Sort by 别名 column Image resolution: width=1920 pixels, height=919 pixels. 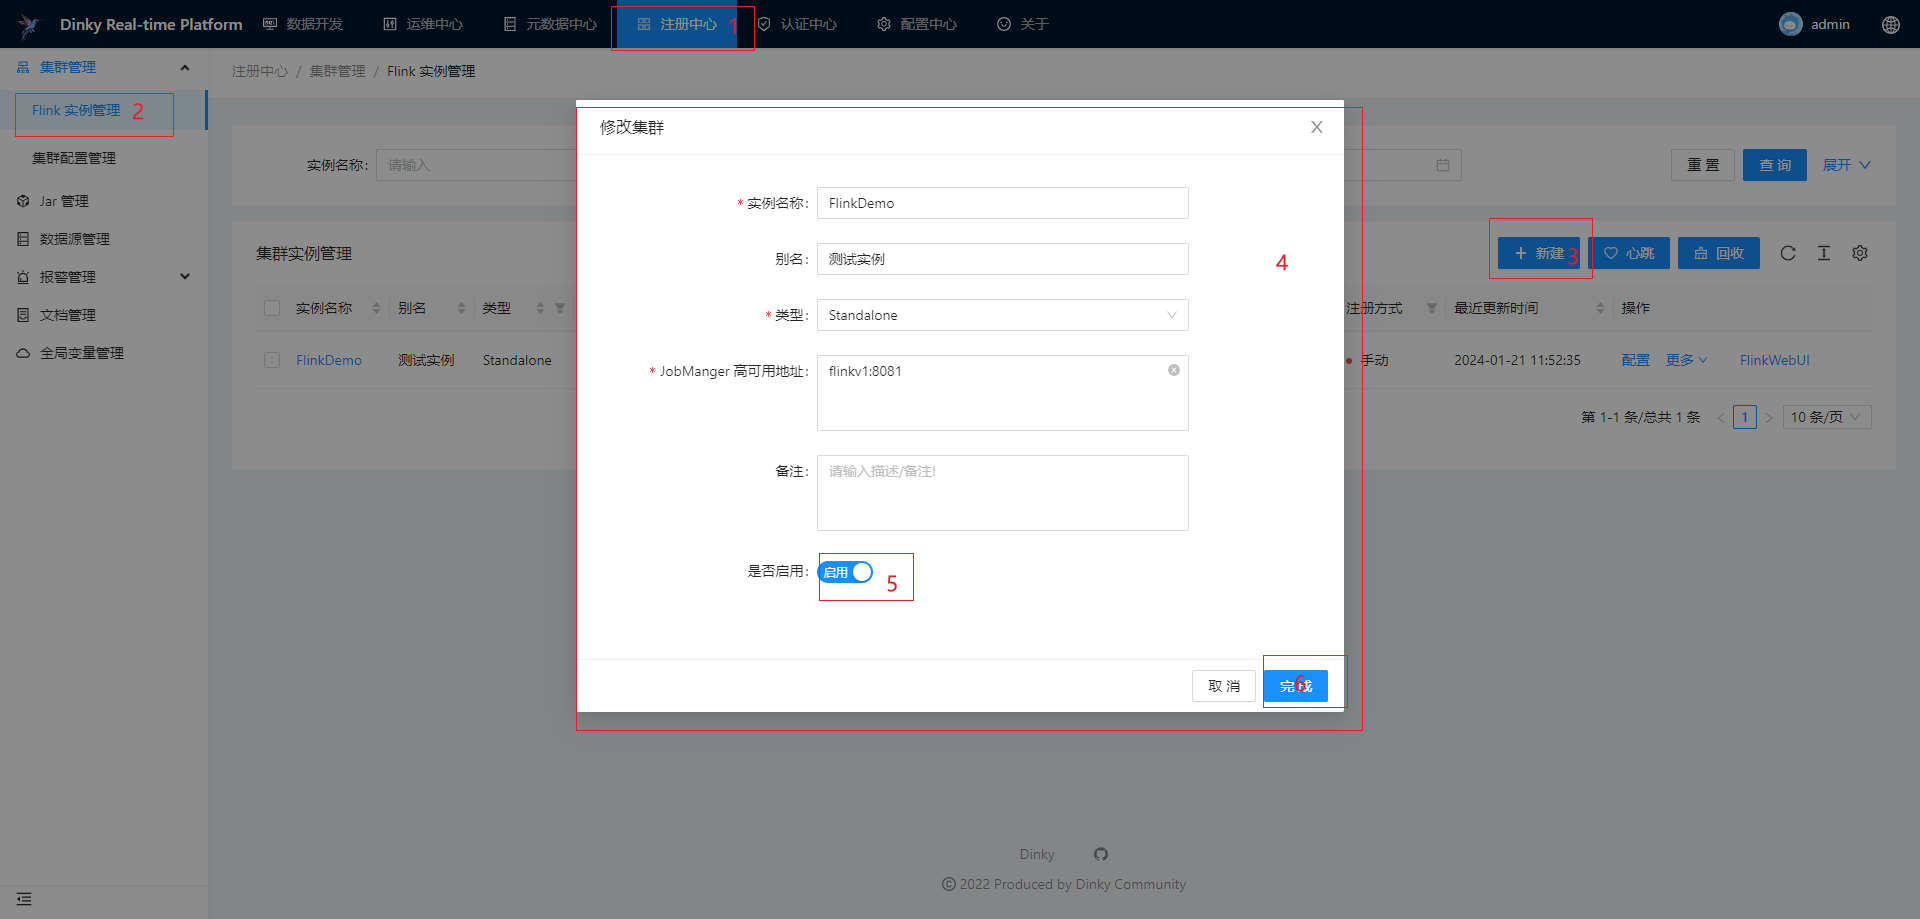point(461,308)
